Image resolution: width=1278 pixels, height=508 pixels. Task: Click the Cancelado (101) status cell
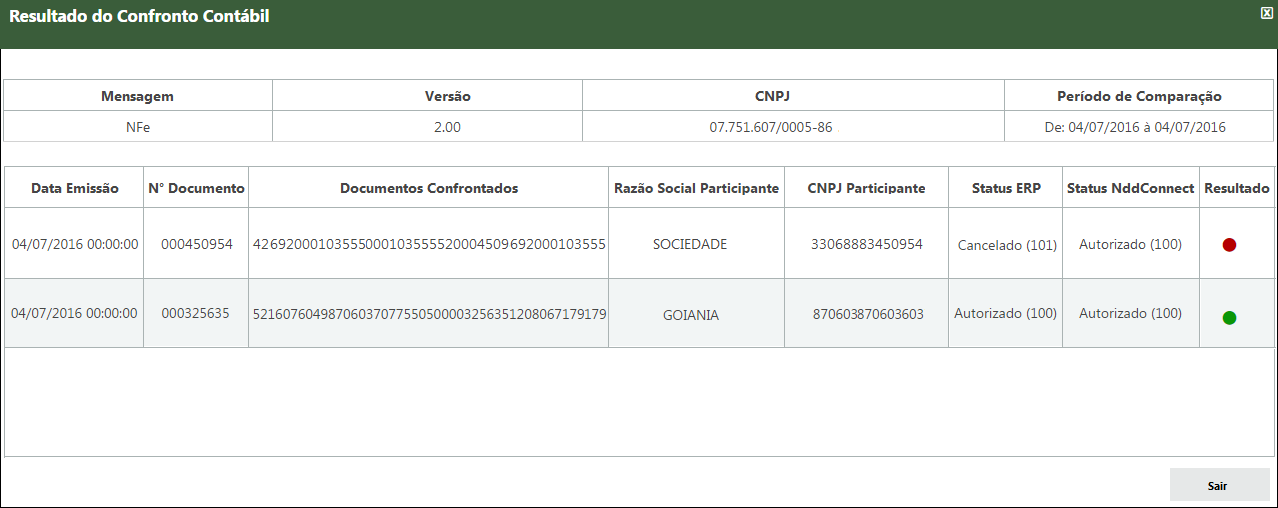click(1007, 245)
